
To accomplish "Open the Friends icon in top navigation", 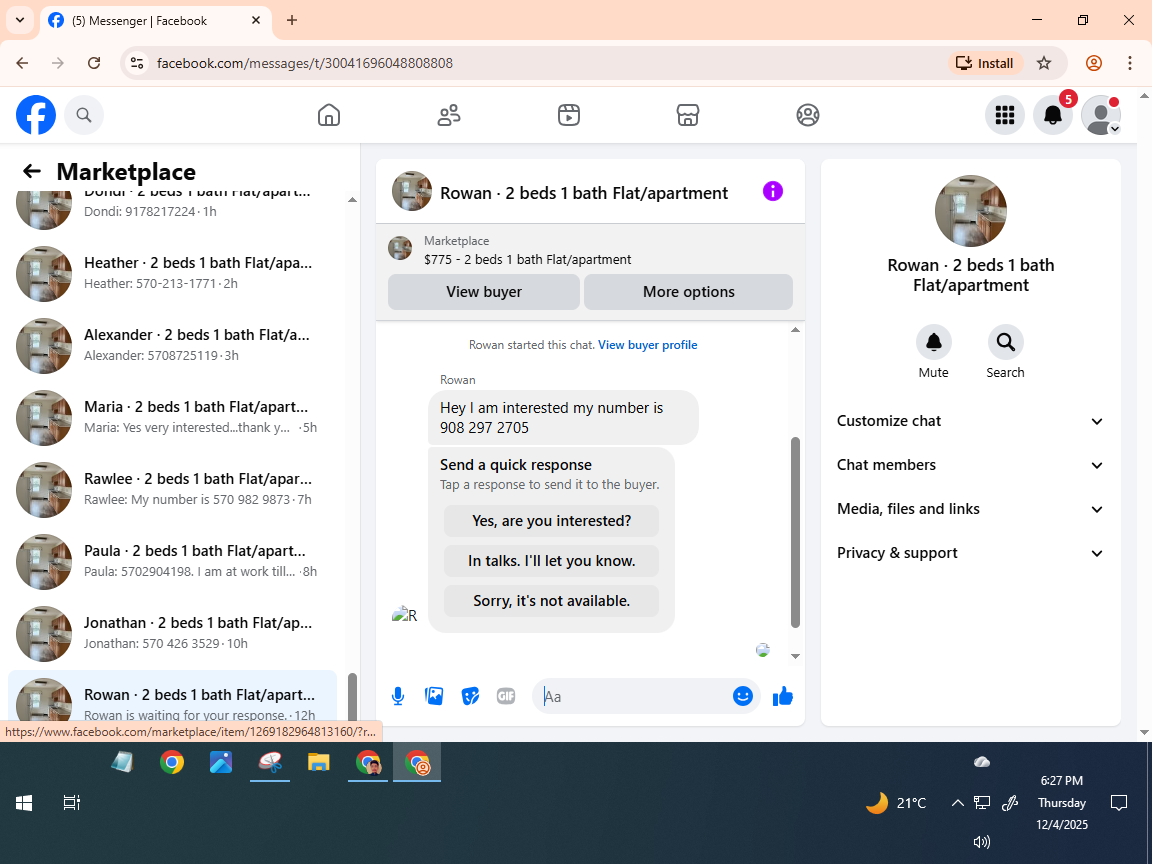I will (x=449, y=115).
